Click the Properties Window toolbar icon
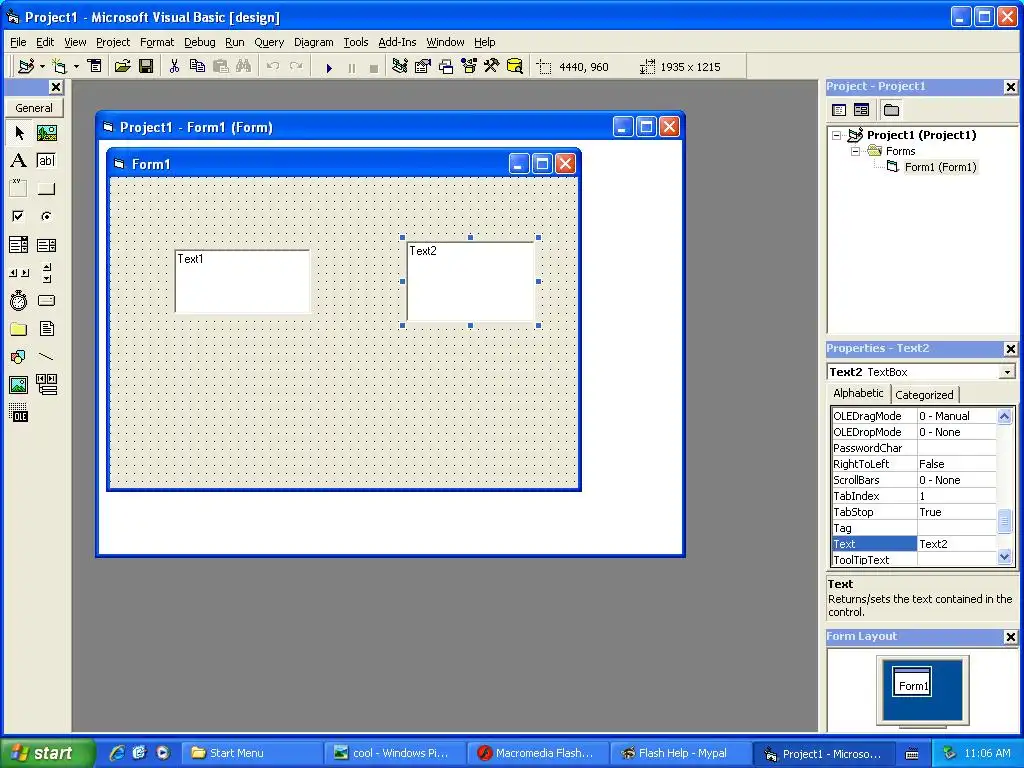Viewport: 1024px width, 768px height. [x=423, y=66]
